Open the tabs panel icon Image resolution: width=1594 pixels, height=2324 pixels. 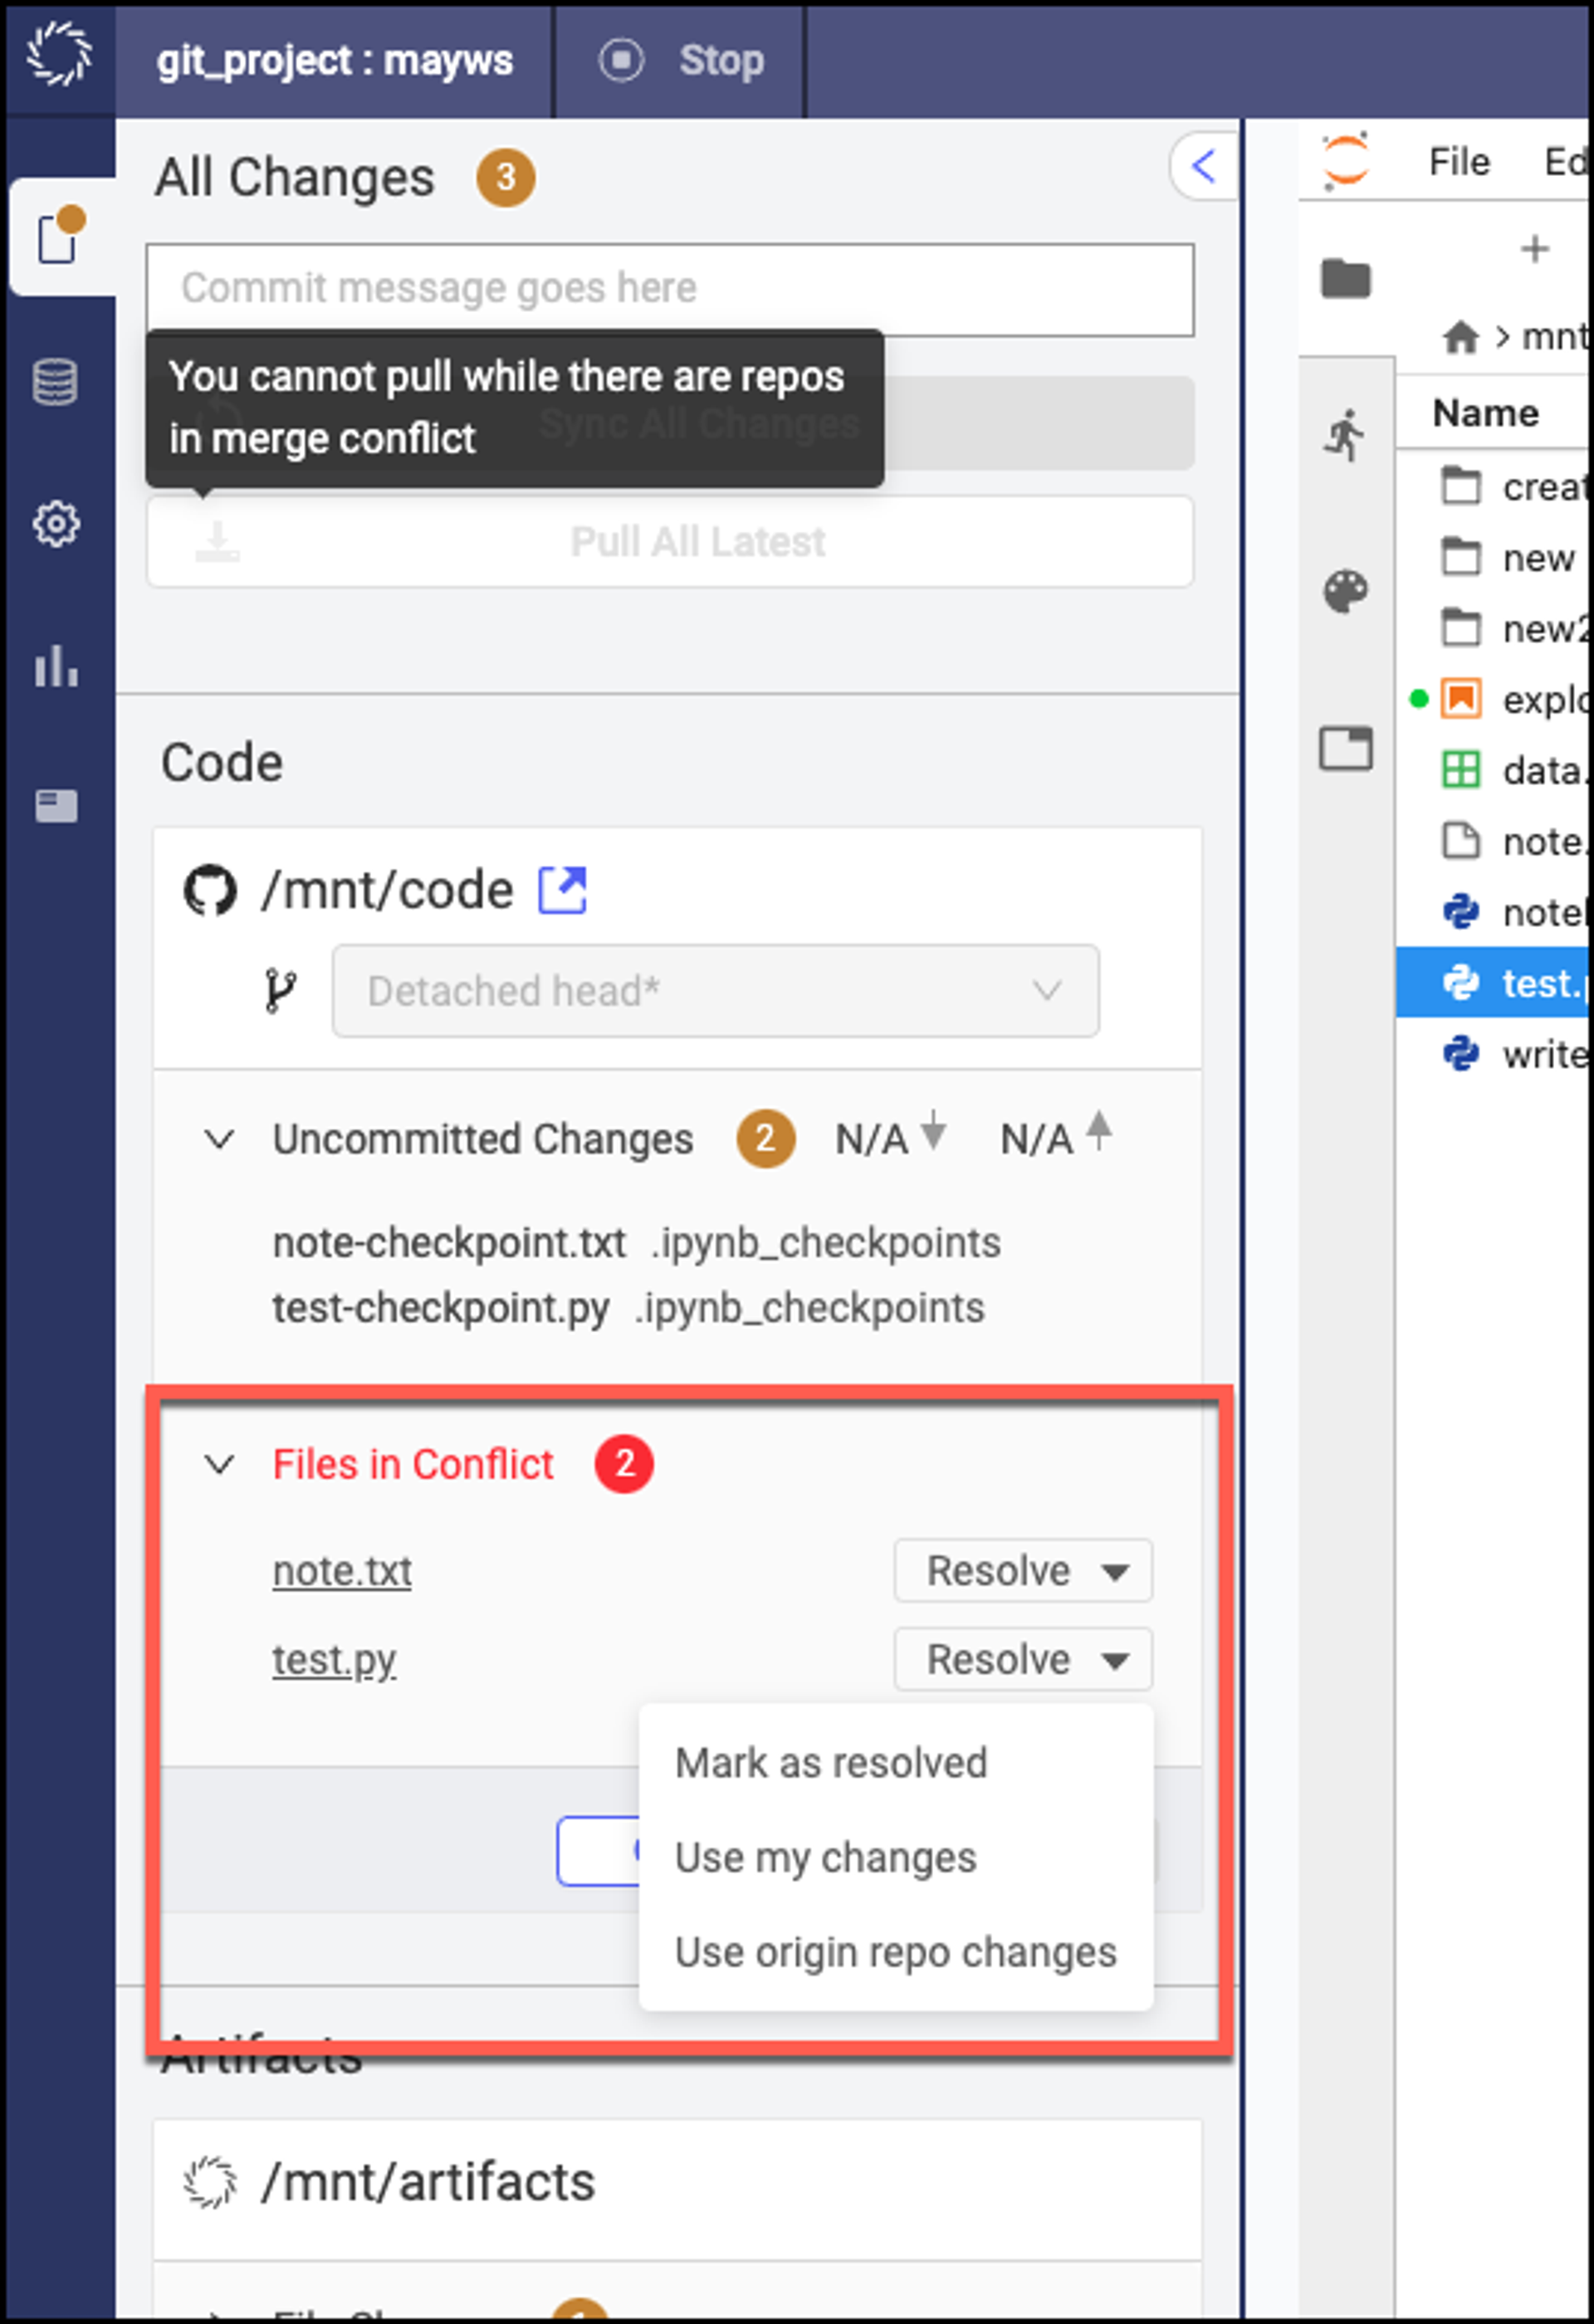click(1345, 748)
